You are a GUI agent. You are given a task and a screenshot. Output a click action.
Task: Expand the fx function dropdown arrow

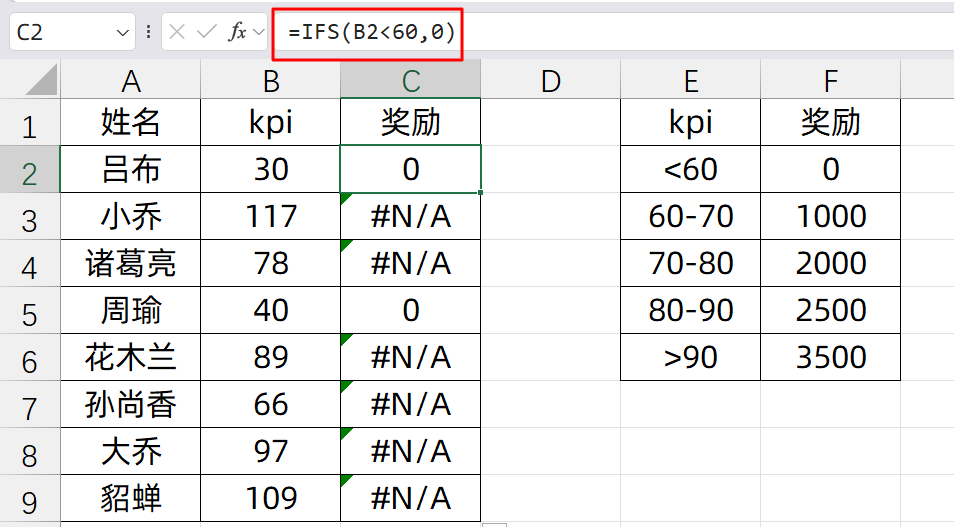click(259, 32)
